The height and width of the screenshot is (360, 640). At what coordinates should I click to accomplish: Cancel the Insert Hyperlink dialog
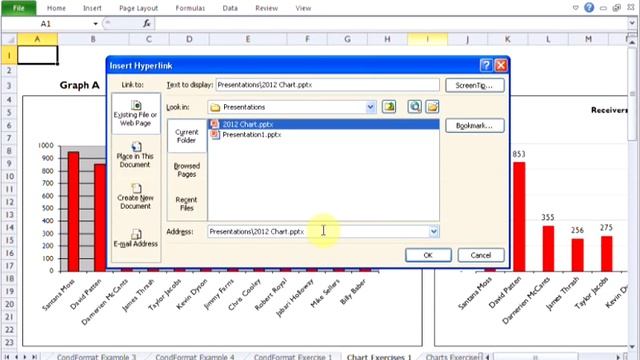[x=481, y=255]
